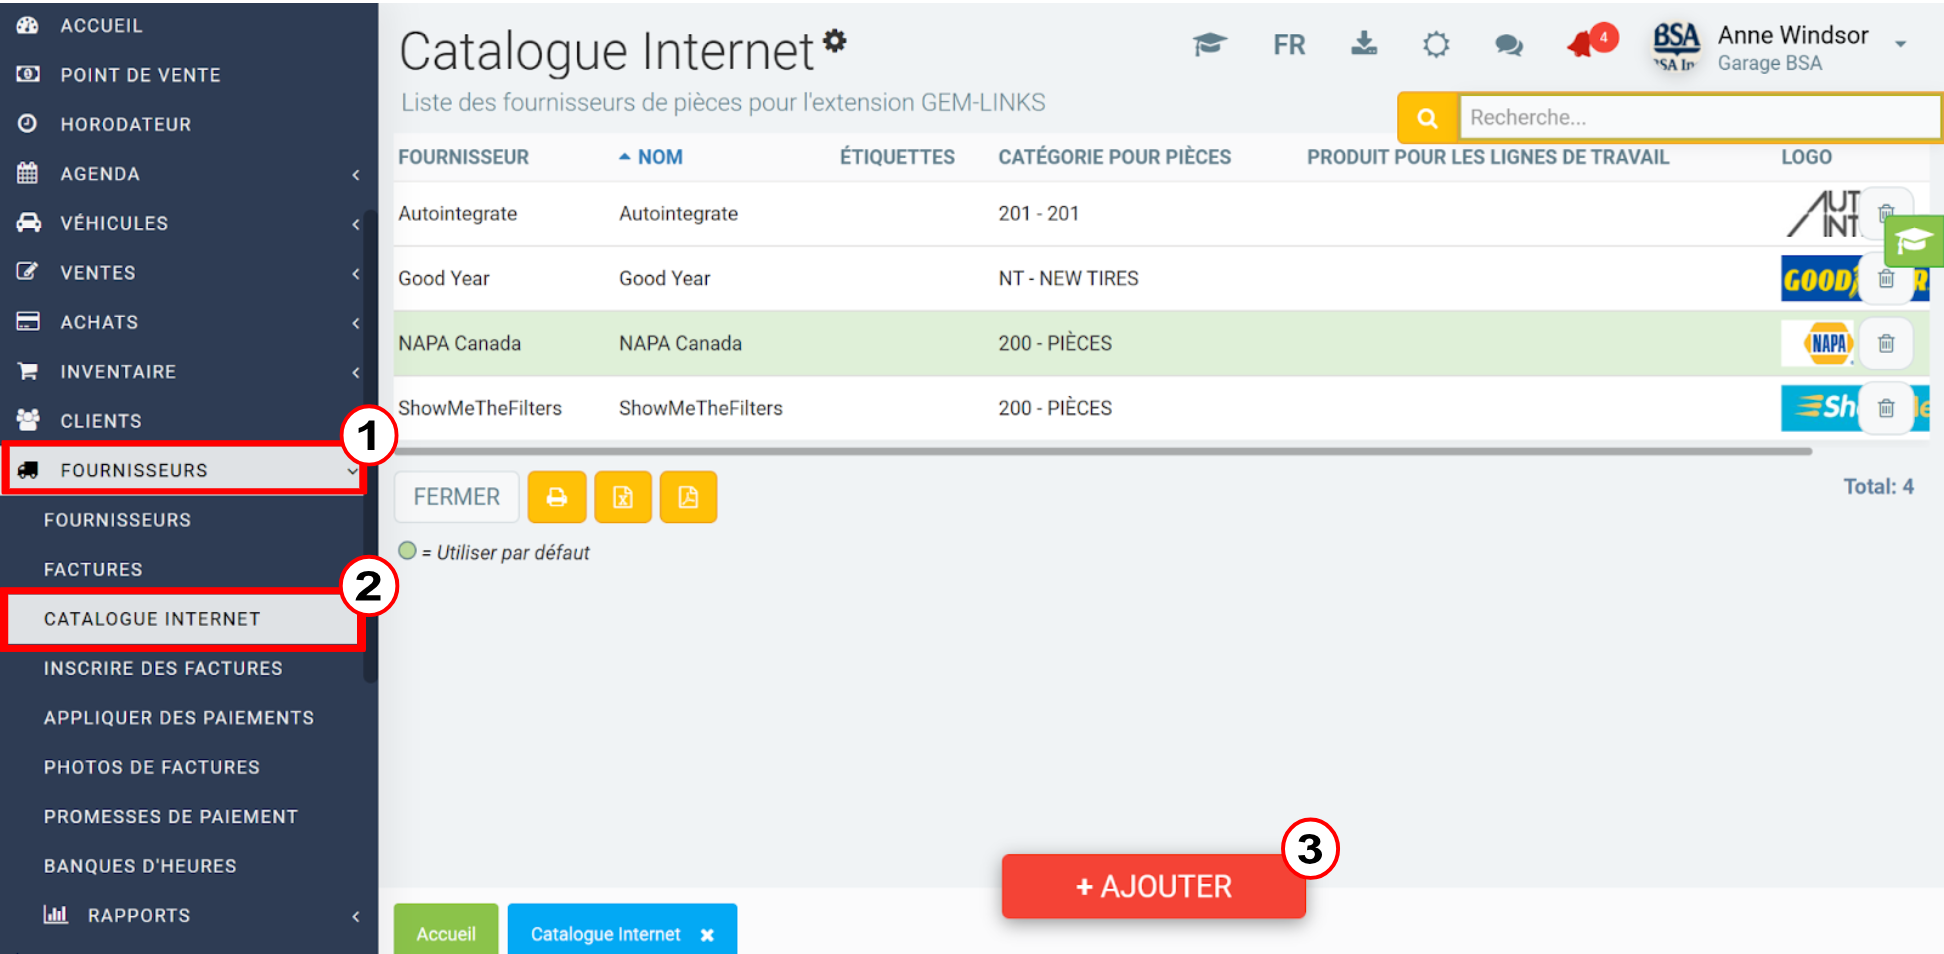Click the + AJOUTER button
Screen dimensions: 1944x954
pyautogui.click(x=1154, y=886)
